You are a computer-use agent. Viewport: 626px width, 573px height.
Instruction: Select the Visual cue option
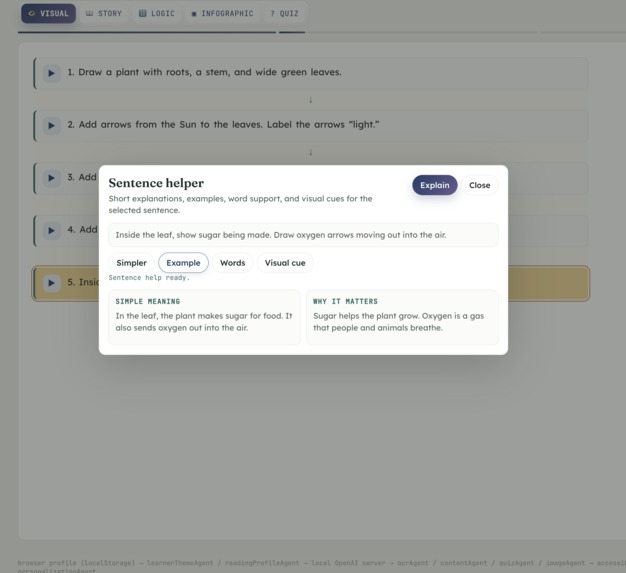point(285,263)
